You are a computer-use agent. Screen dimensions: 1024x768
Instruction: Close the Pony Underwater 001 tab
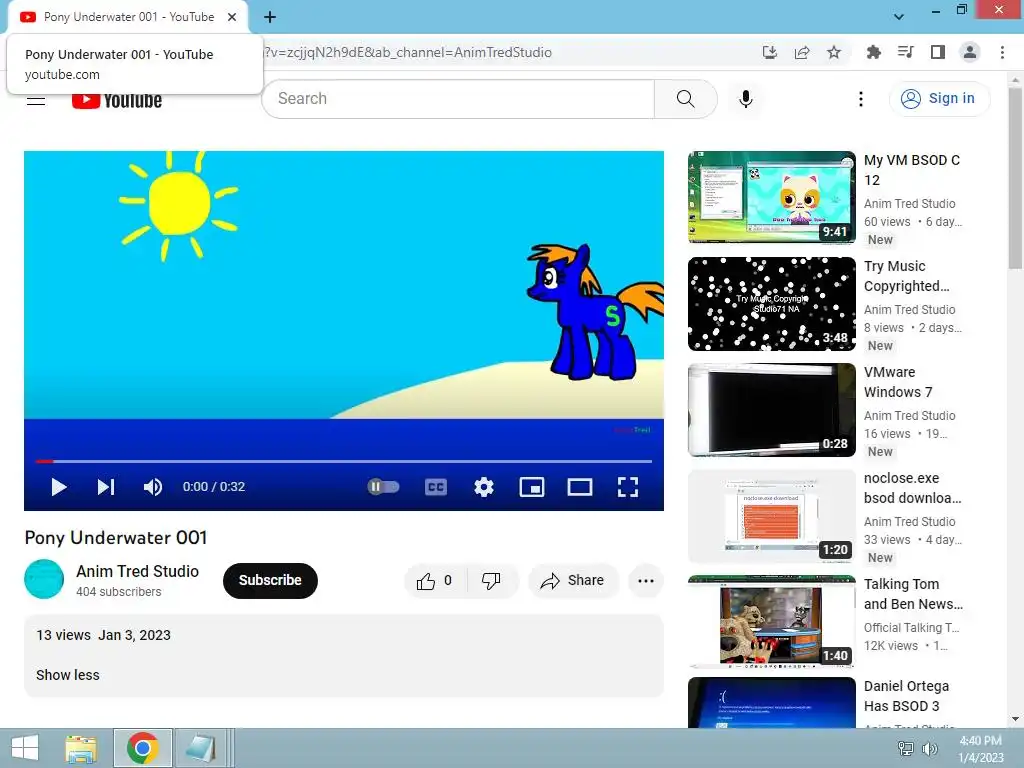[x=232, y=17]
